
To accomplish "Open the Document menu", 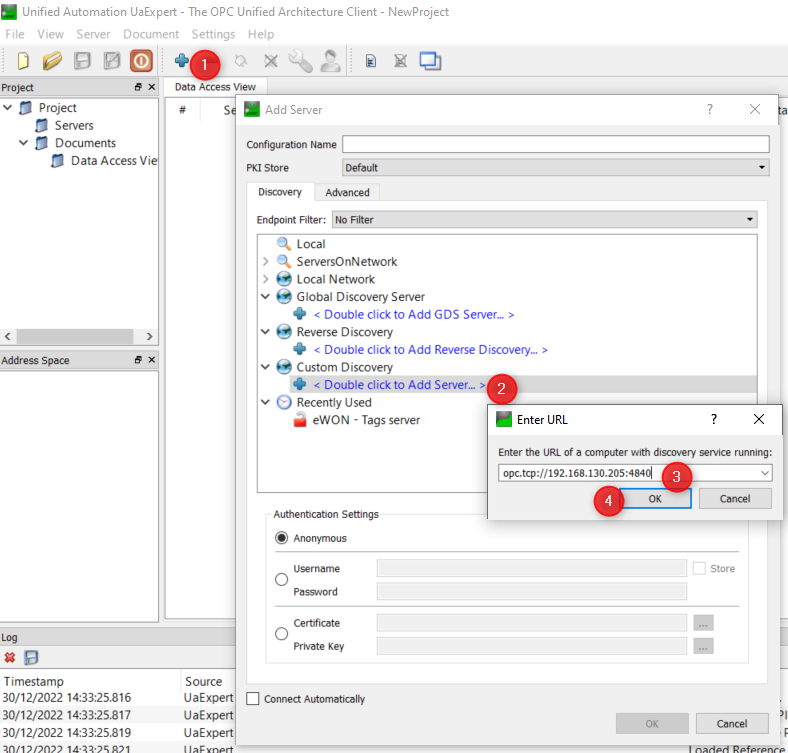I will (x=151, y=34).
